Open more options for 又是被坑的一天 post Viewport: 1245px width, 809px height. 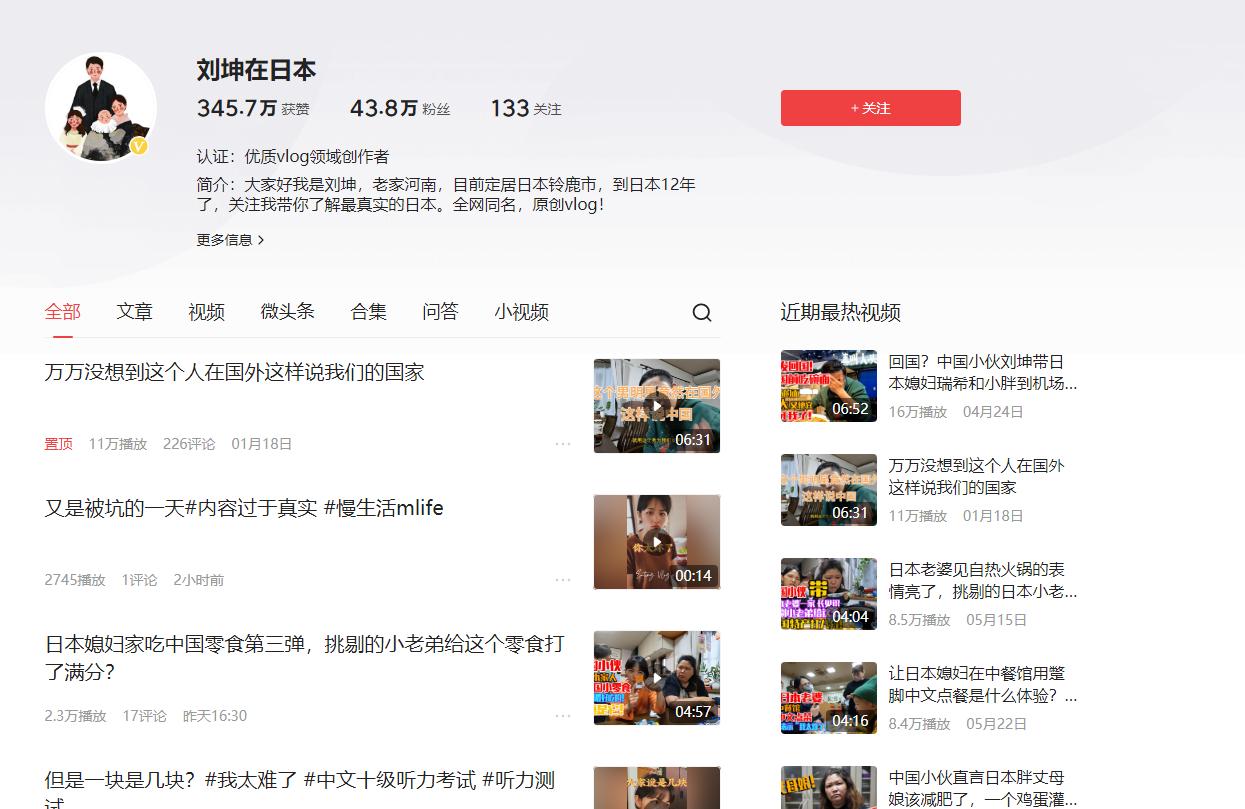(563, 580)
